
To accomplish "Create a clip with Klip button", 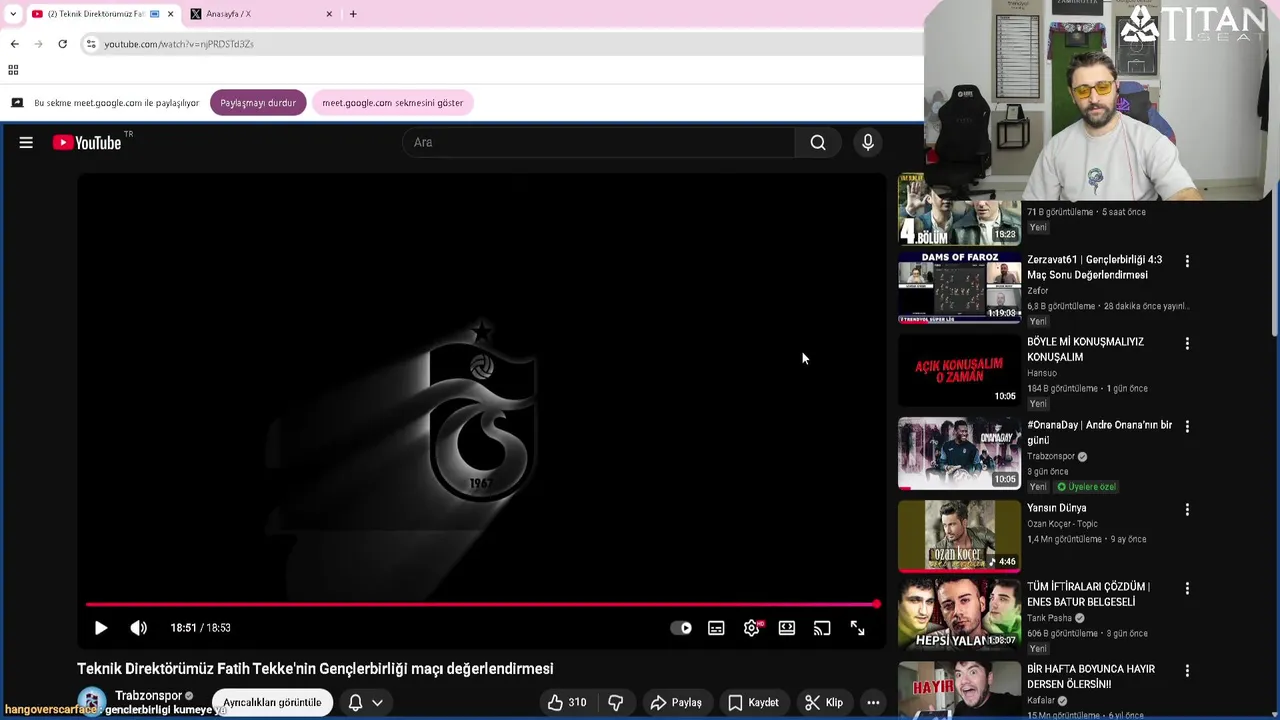I will [x=824, y=702].
